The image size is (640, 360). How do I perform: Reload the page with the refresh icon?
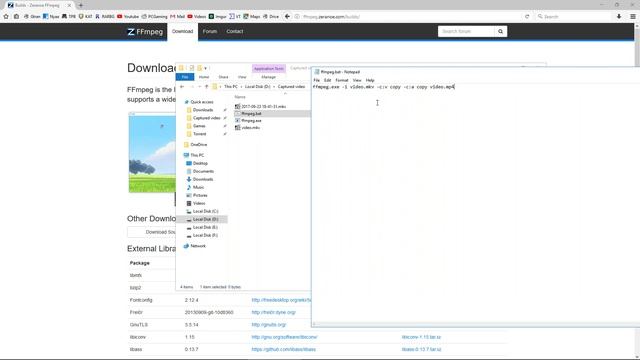coord(527,16)
